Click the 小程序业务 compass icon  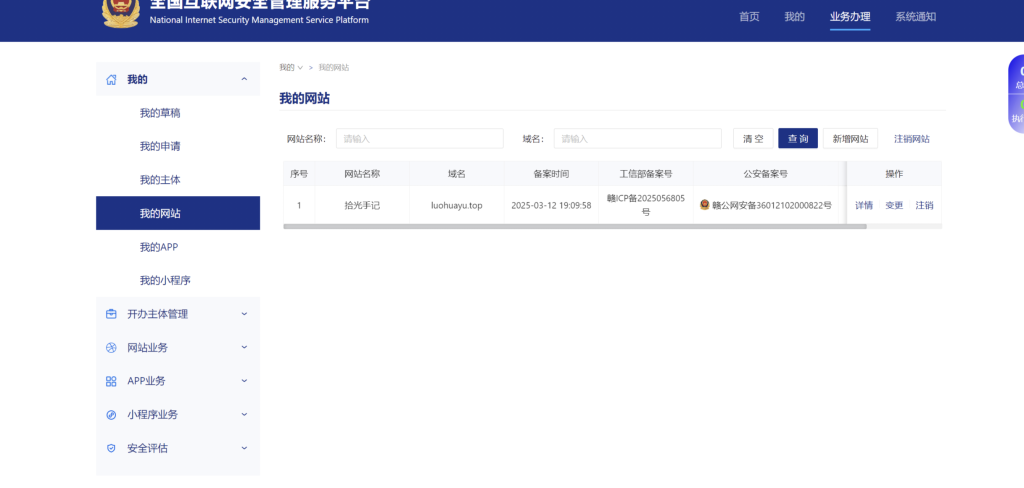pyautogui.click(x=111, y=415)
